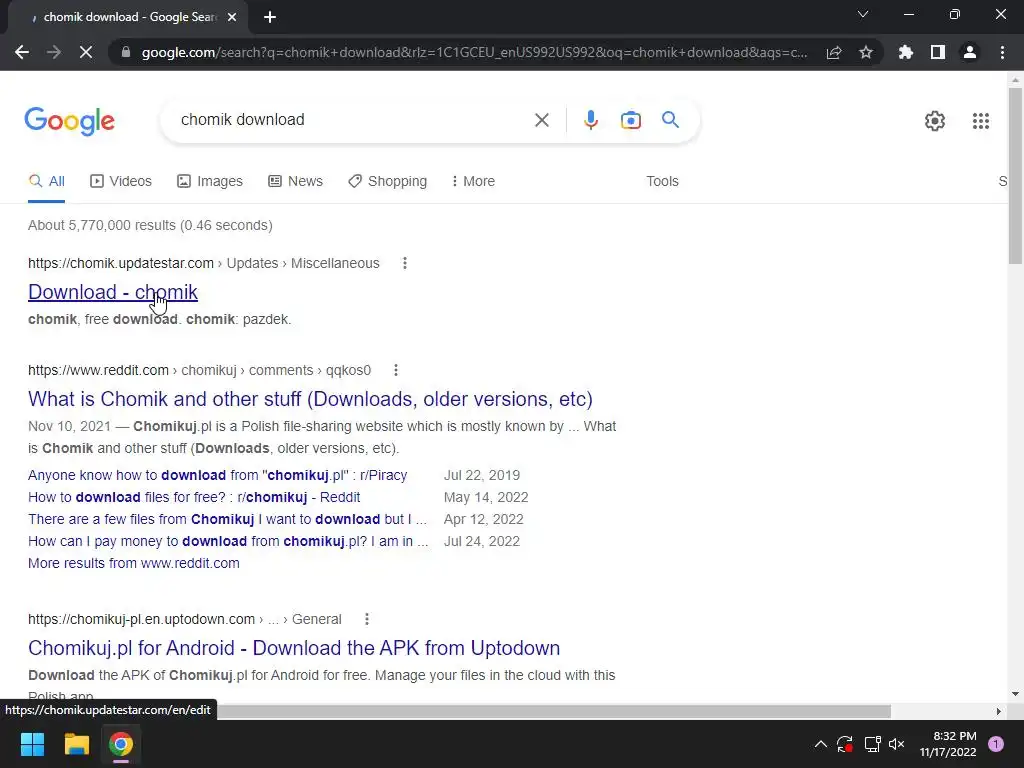Click the chomik.updatestar.com URL breadcrumb

click(x=204, y=263)
